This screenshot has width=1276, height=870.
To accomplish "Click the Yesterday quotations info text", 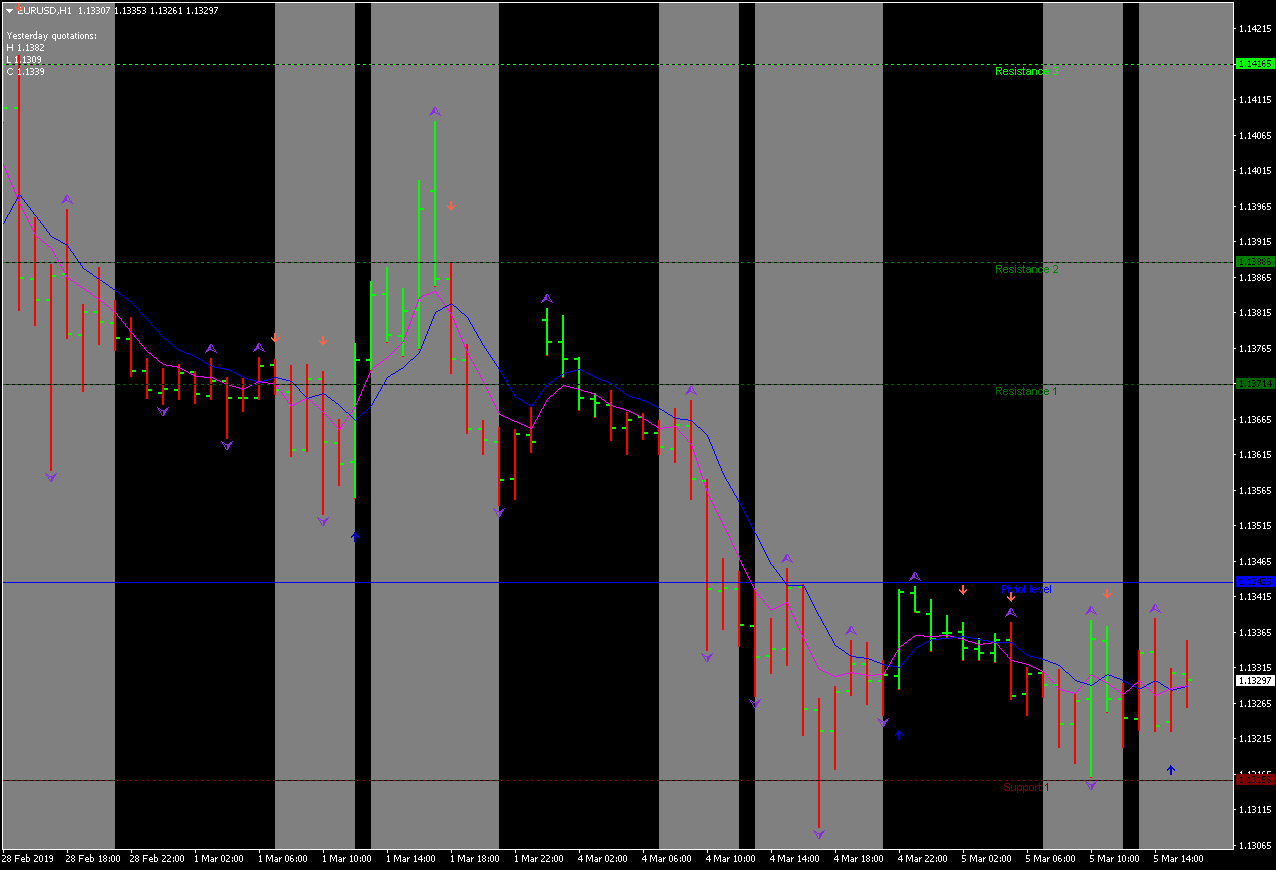I will pos(51,33).
